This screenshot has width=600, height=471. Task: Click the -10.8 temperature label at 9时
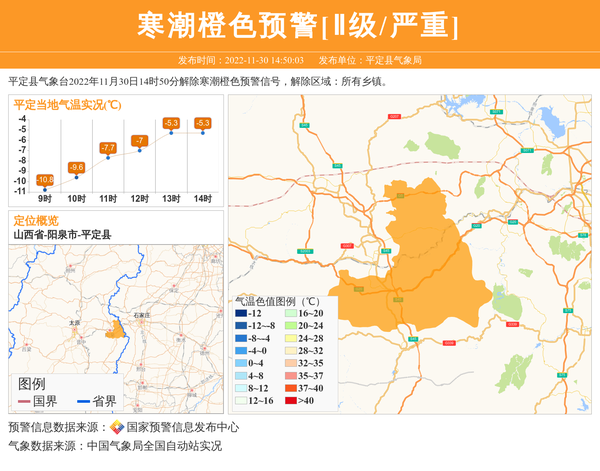tap(45, 180)
